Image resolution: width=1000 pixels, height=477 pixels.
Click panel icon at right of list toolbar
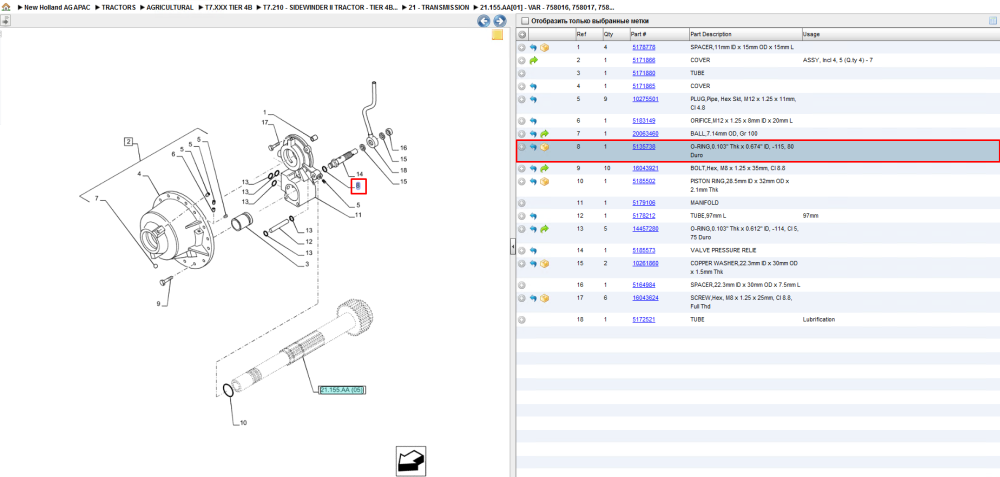[992, 21]
